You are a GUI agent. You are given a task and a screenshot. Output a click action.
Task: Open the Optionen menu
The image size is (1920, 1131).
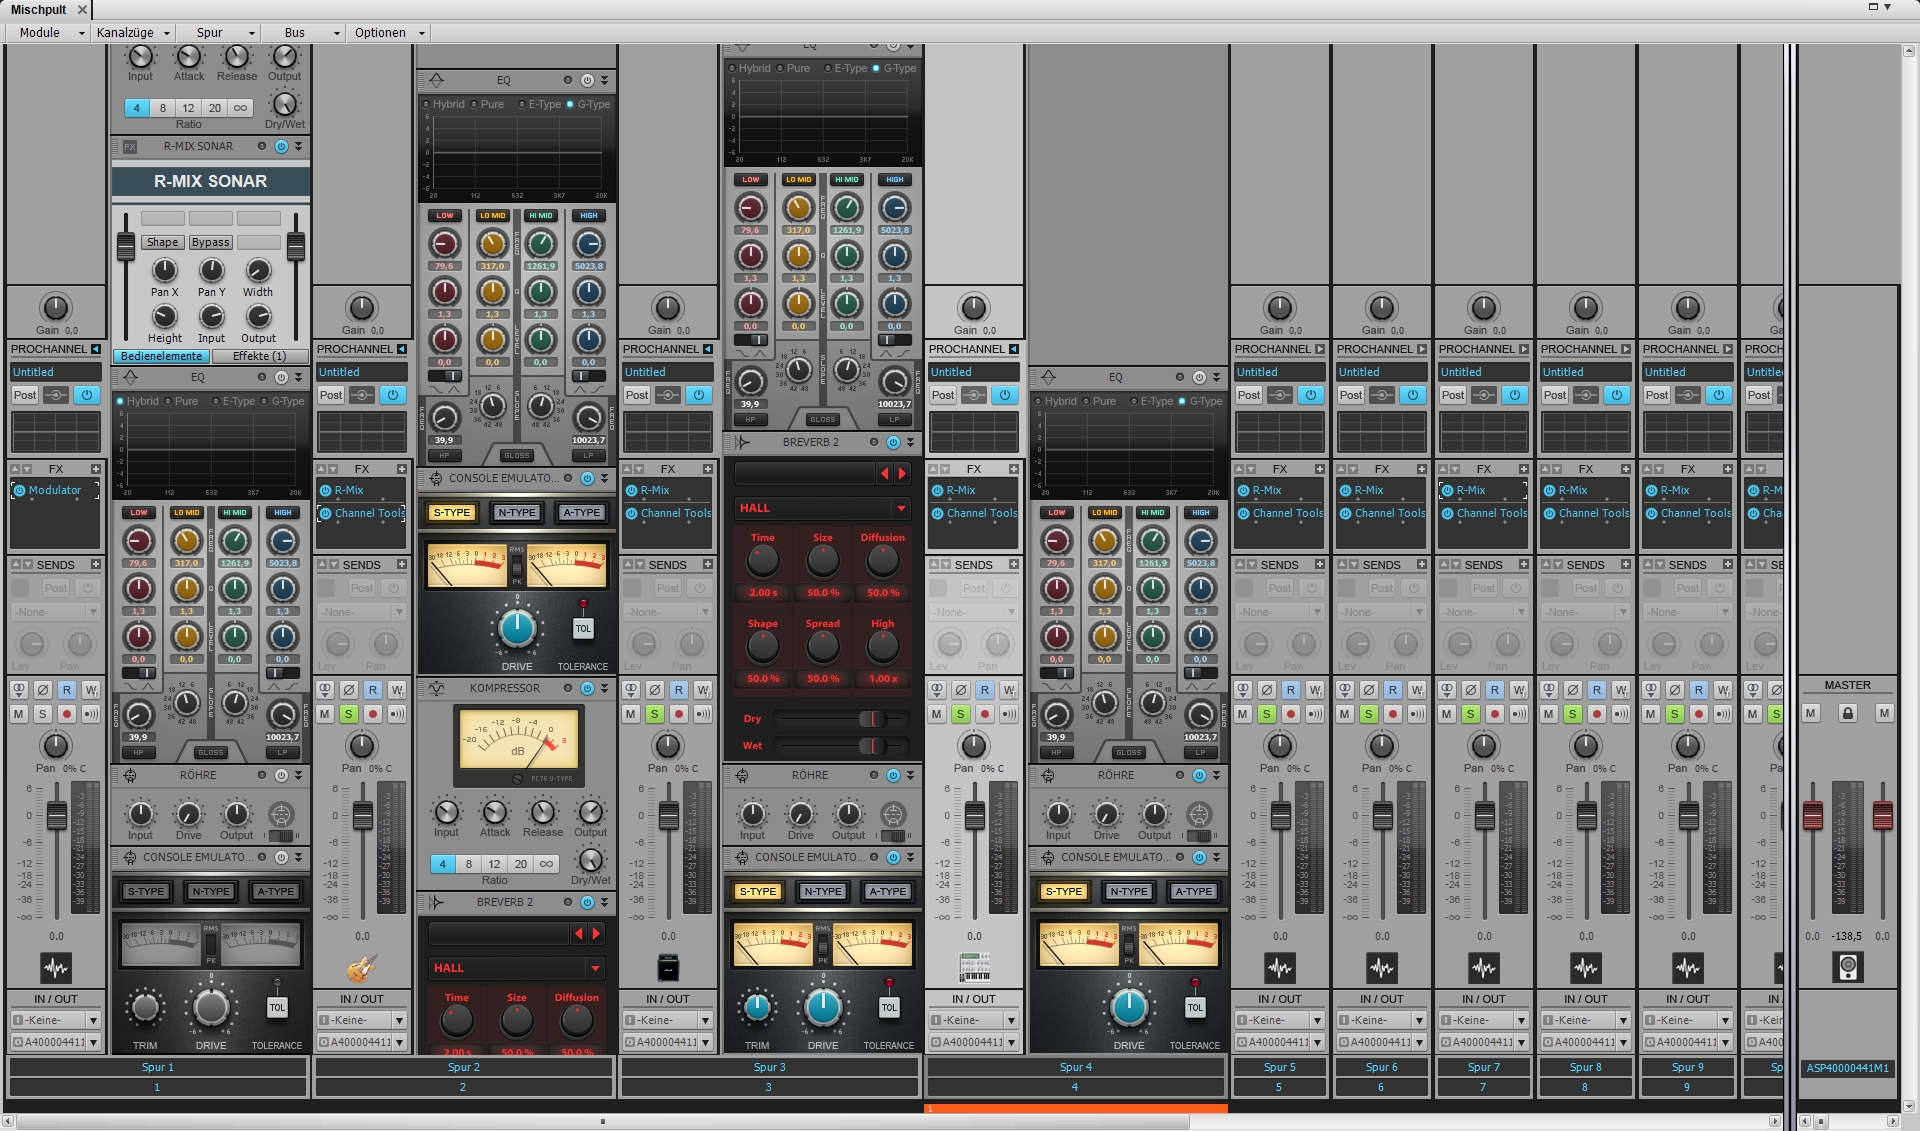click(x=389, y=32)
